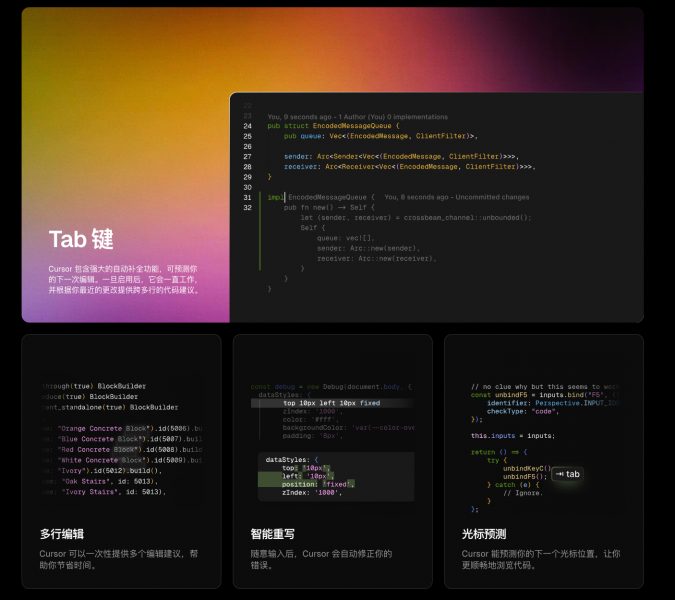Screen dimensions: 675x600
Task: Click the 'sender: Arc<Sender<Vec<' code line
Action: click(401, 156)
